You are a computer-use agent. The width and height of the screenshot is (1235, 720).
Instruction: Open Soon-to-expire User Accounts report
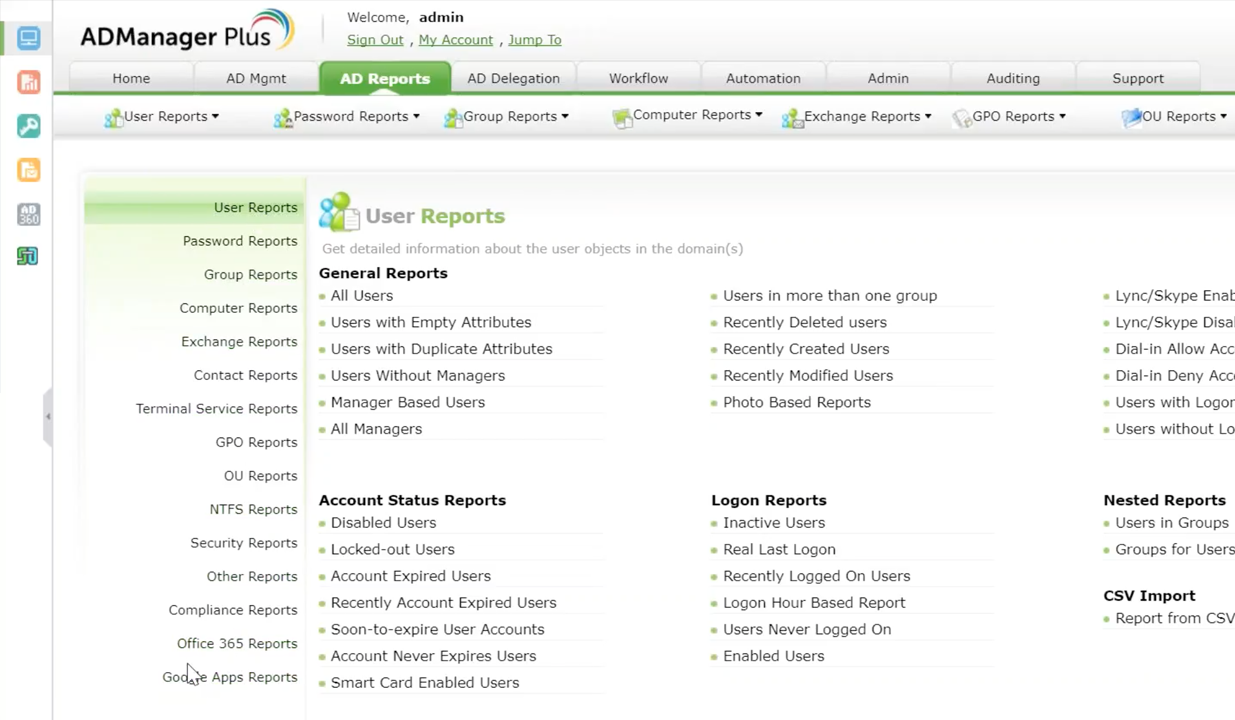pos(437,629)
